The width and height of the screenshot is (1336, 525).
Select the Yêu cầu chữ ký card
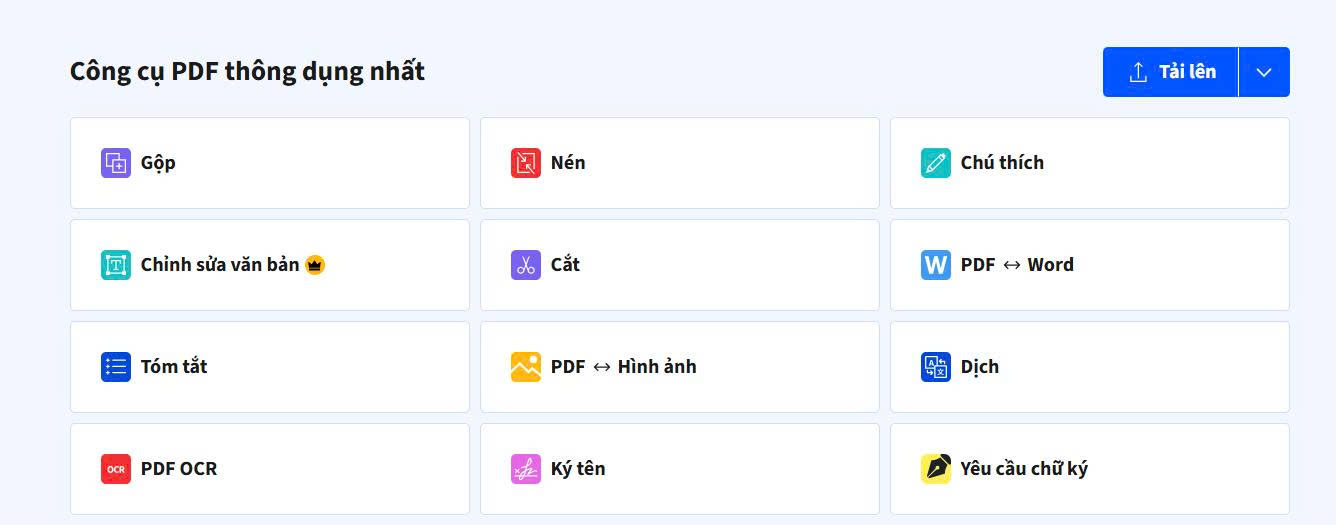(1090, 469)
